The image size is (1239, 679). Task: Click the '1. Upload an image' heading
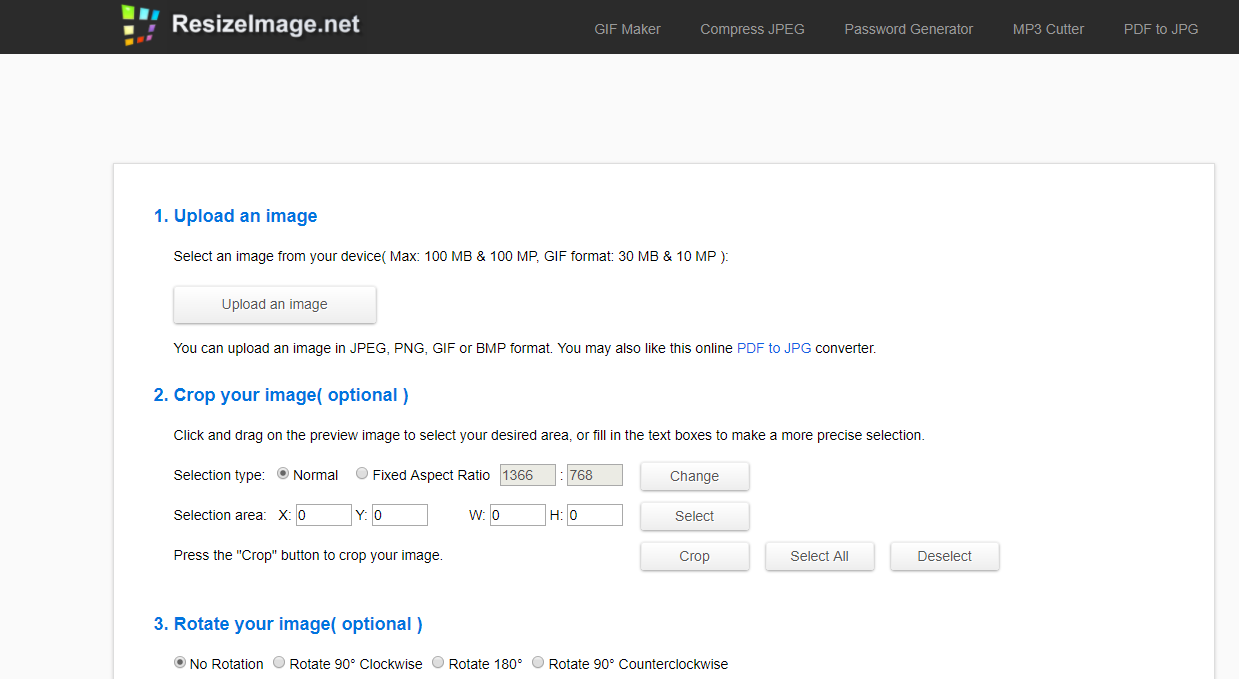pos(236,216)
